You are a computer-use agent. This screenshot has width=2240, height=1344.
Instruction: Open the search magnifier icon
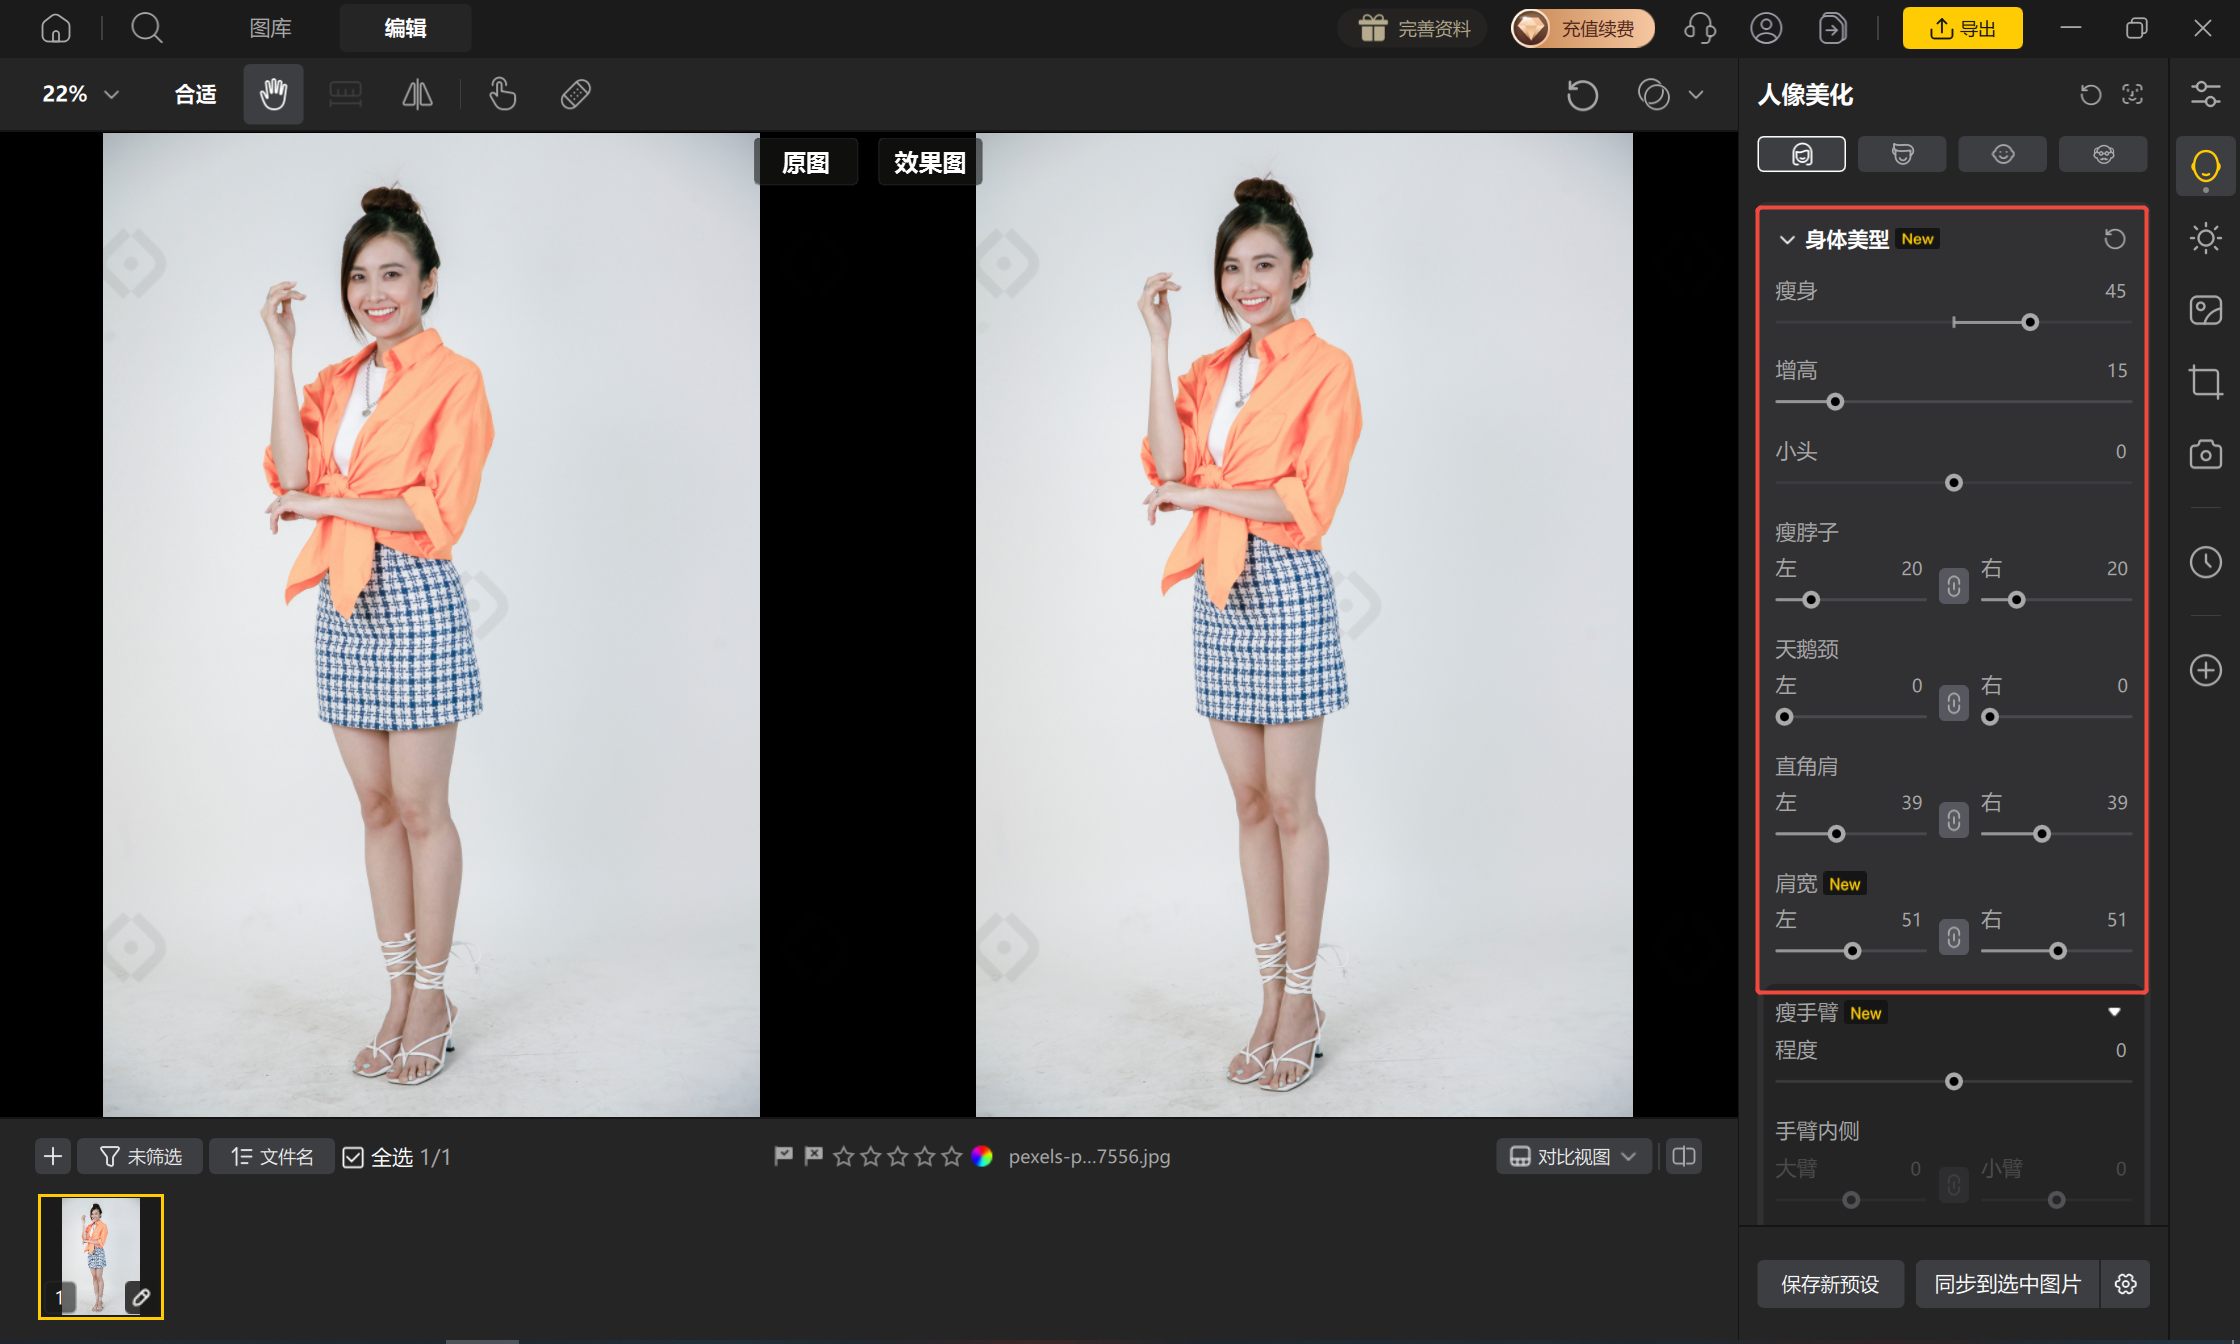pyautogui.click(x=147, y=28)
